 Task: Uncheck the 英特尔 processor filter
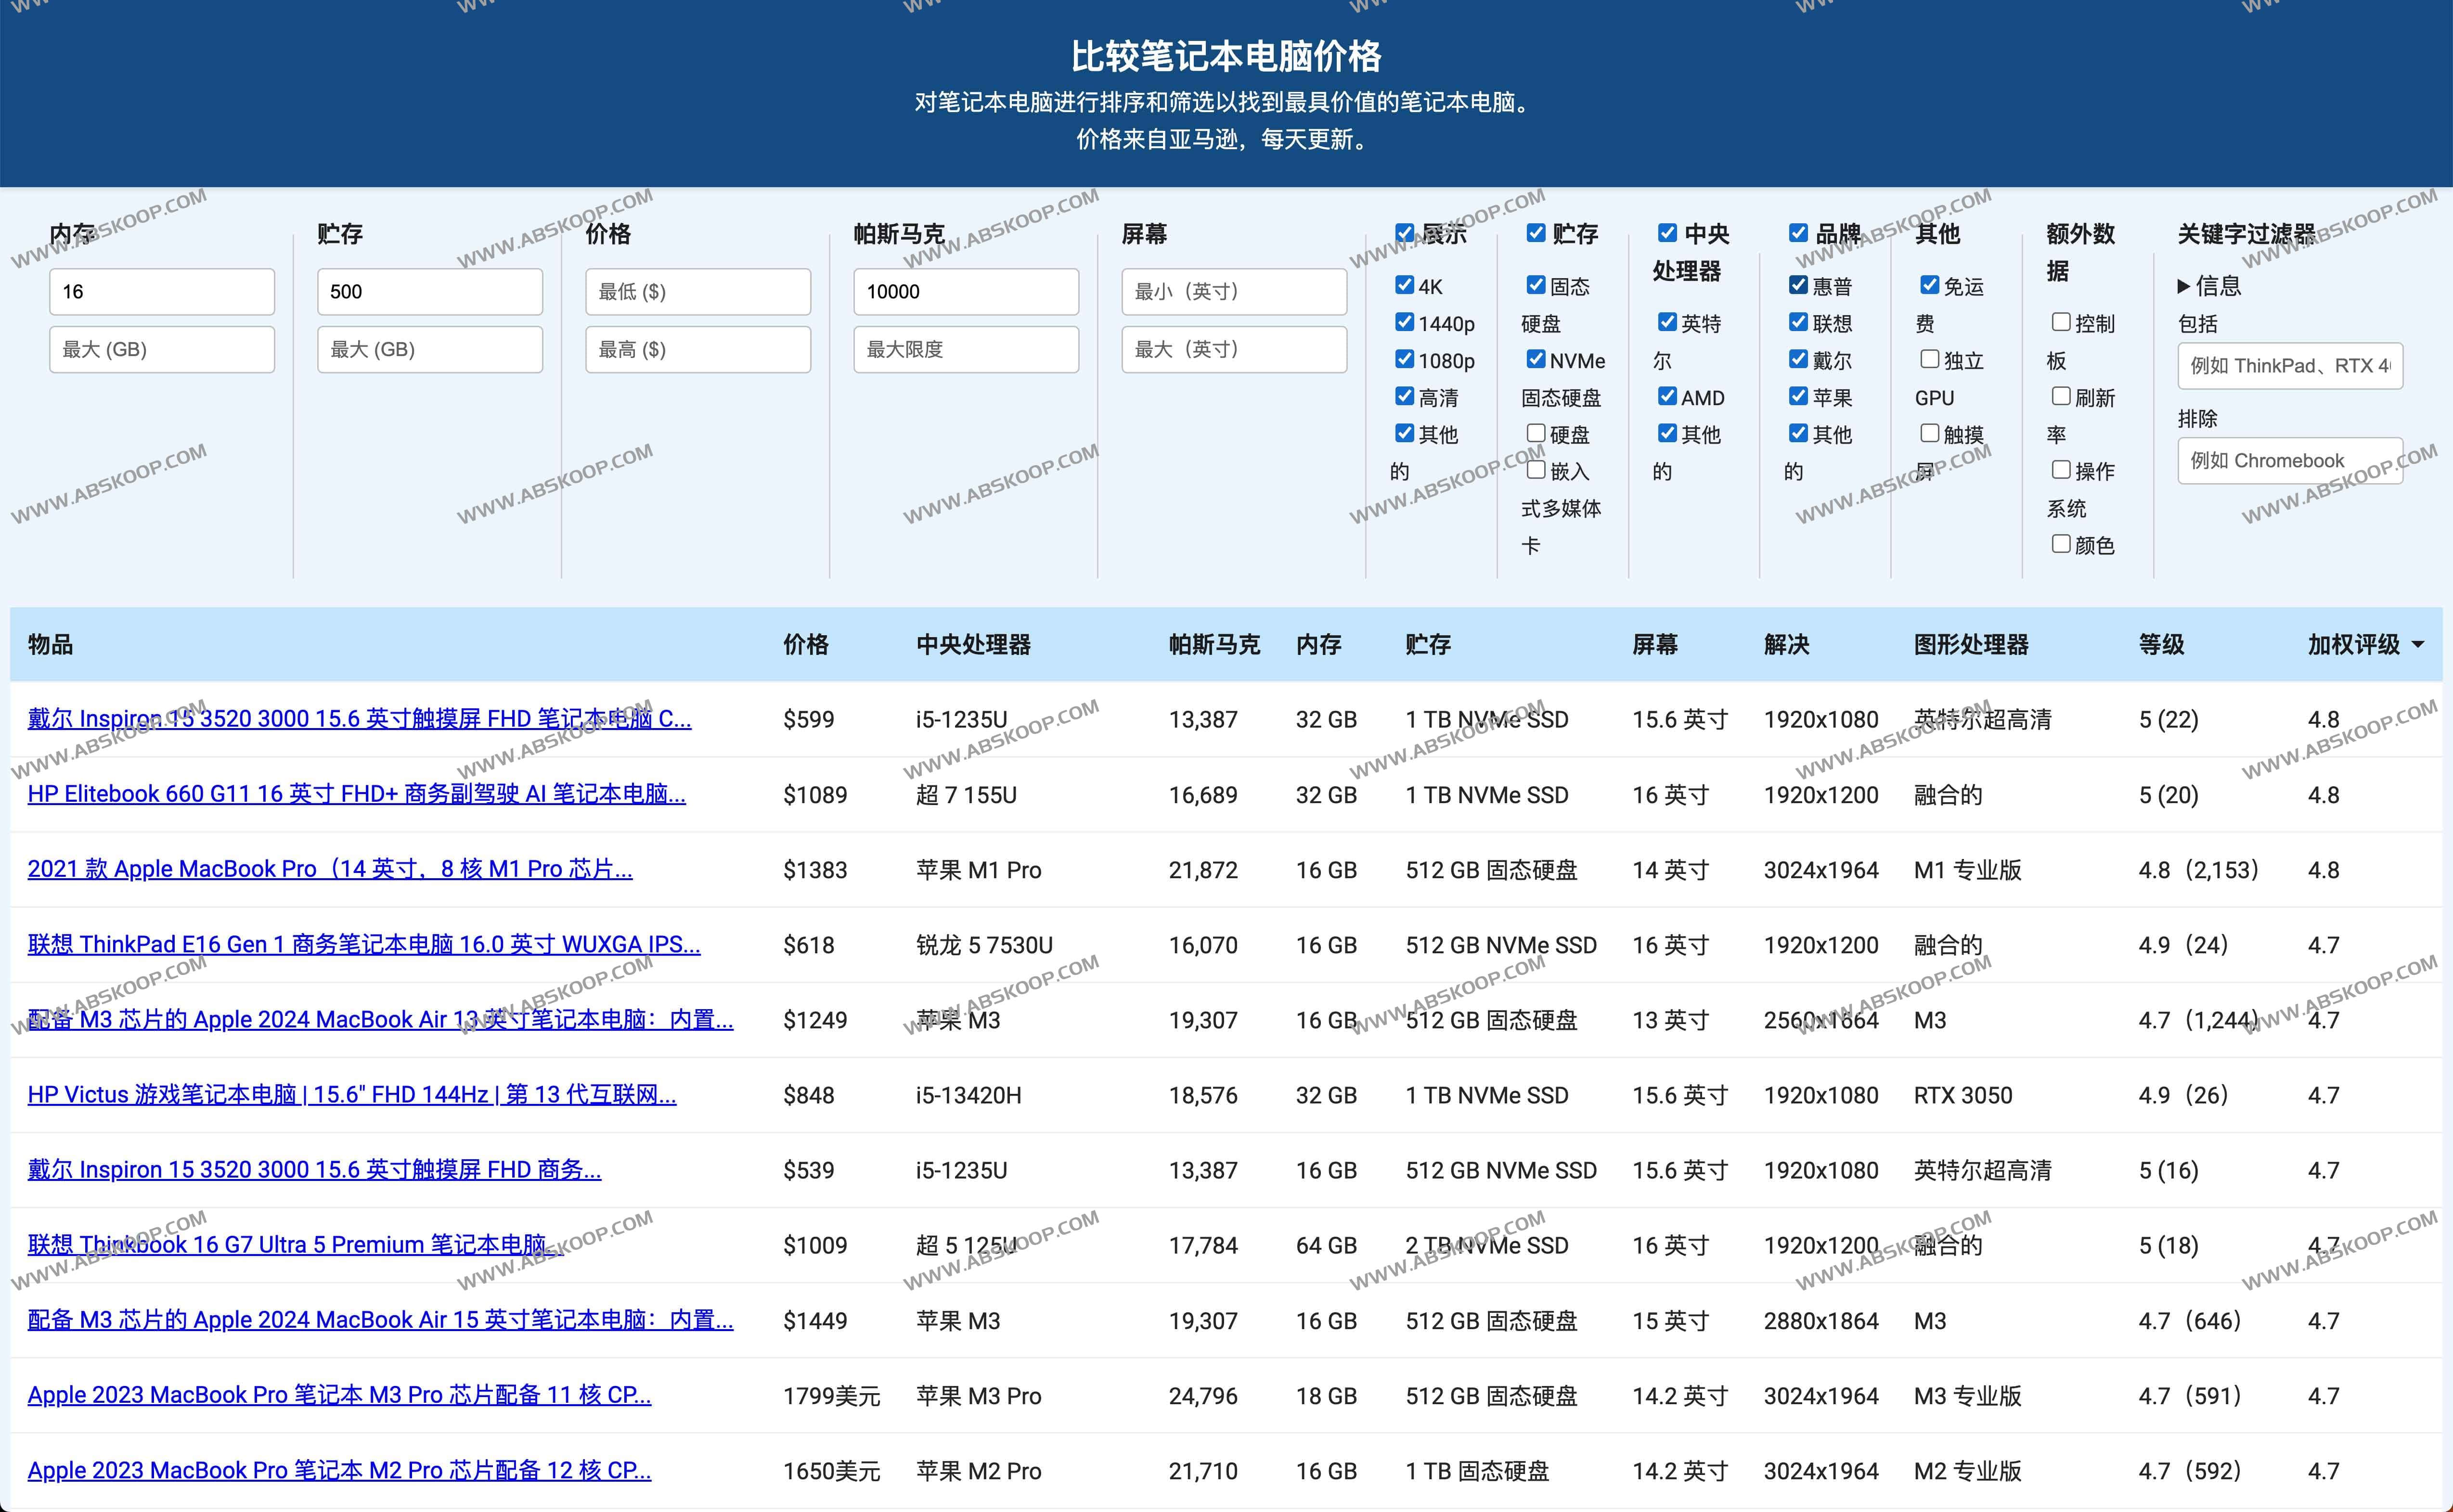point(1667,322)
